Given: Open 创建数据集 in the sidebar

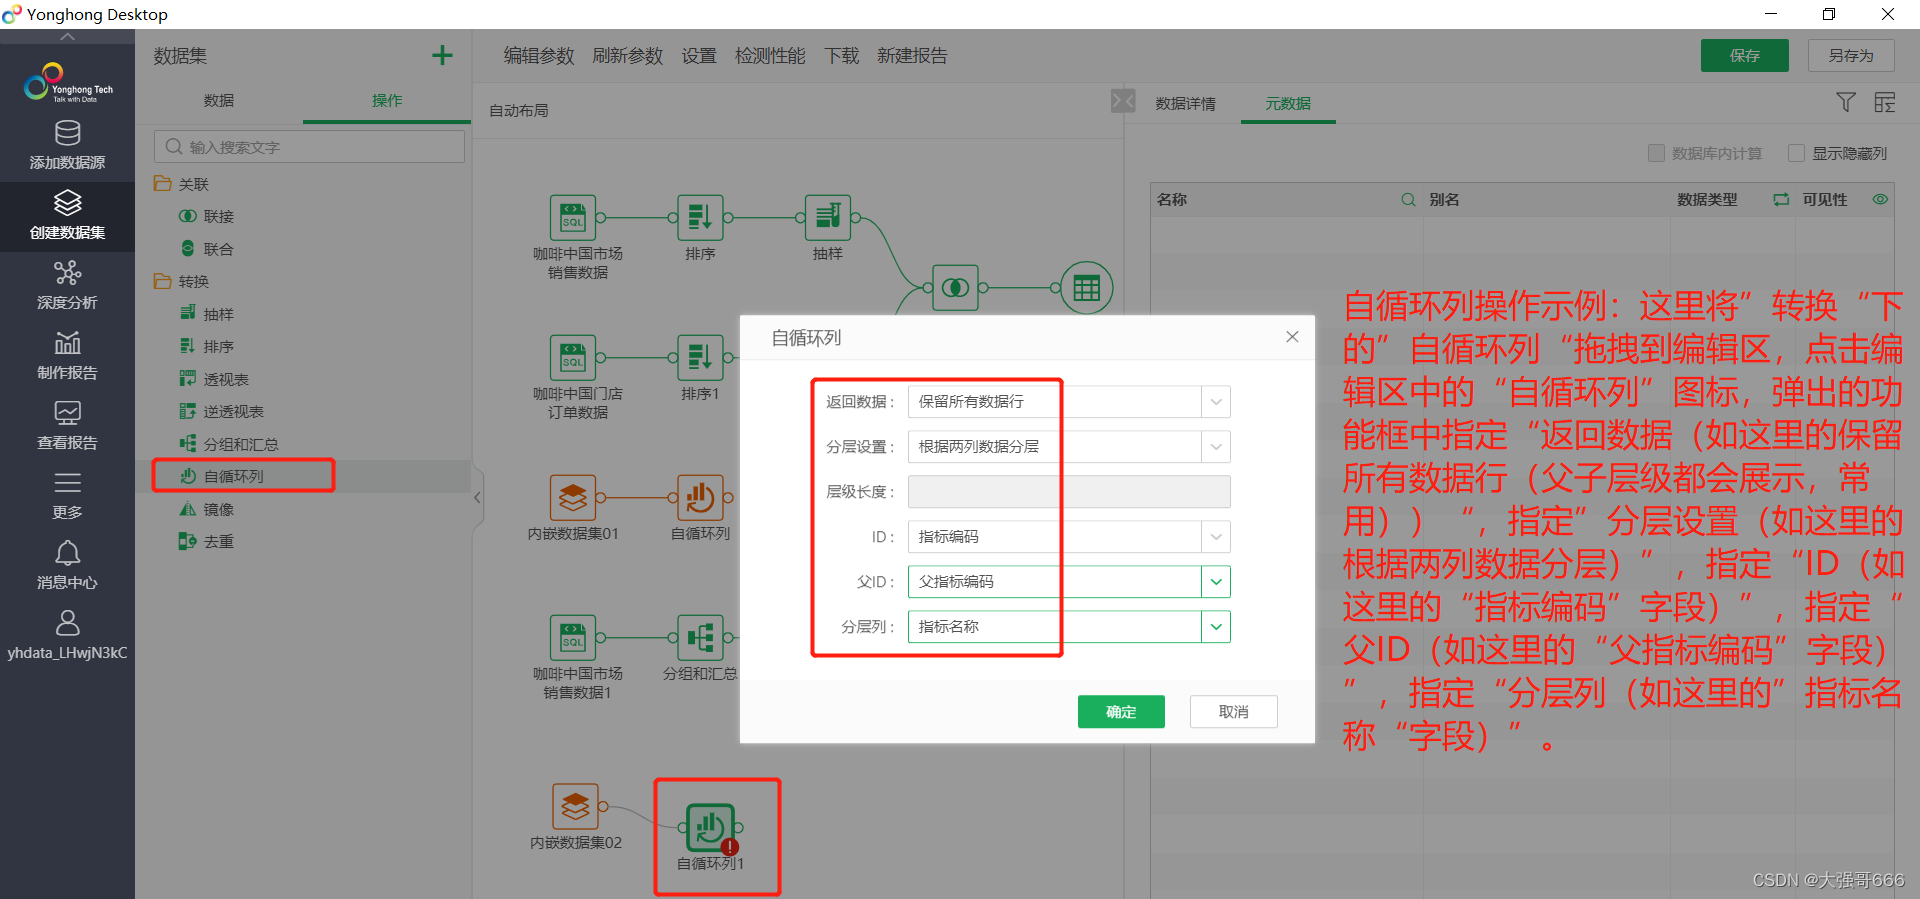Looking at the screenshot, I should (67, 215).
